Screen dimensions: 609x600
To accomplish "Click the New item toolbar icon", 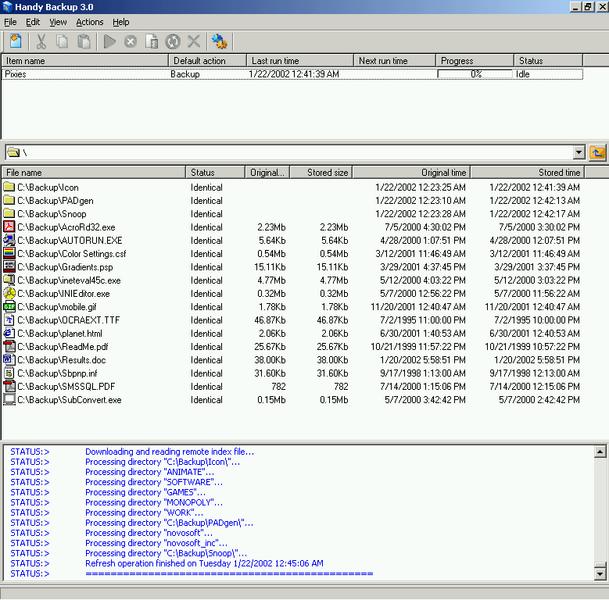I will coord(16,41).
